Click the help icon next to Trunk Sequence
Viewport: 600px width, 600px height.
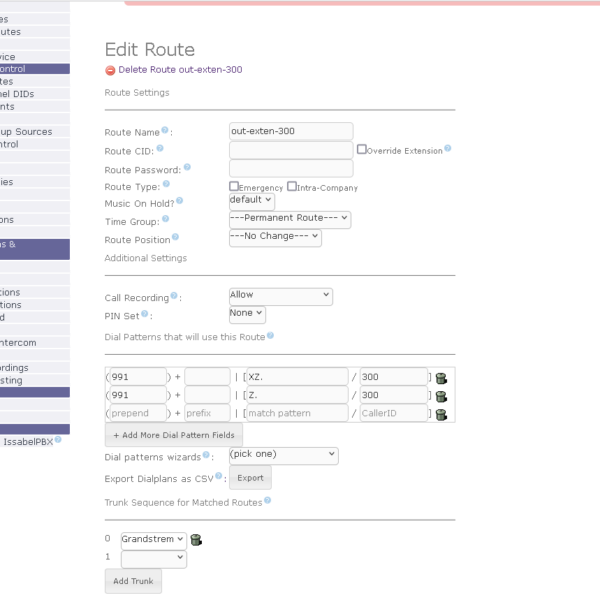(x=269, y=500)
